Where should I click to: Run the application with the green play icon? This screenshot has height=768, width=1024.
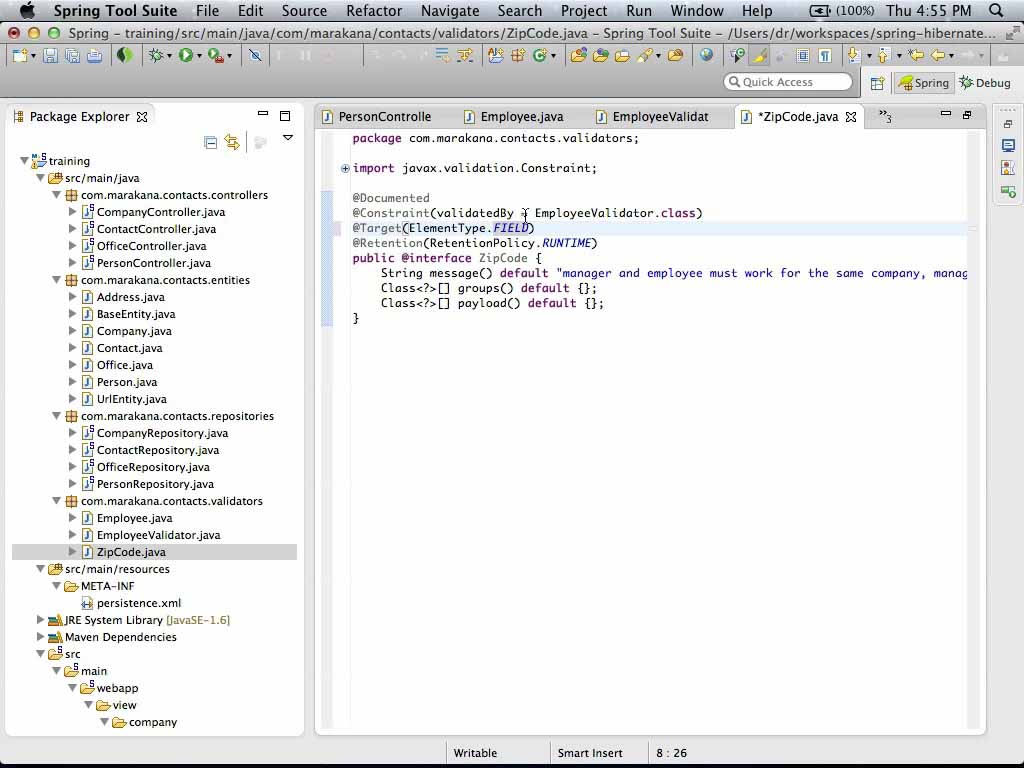tap(186, 56)
